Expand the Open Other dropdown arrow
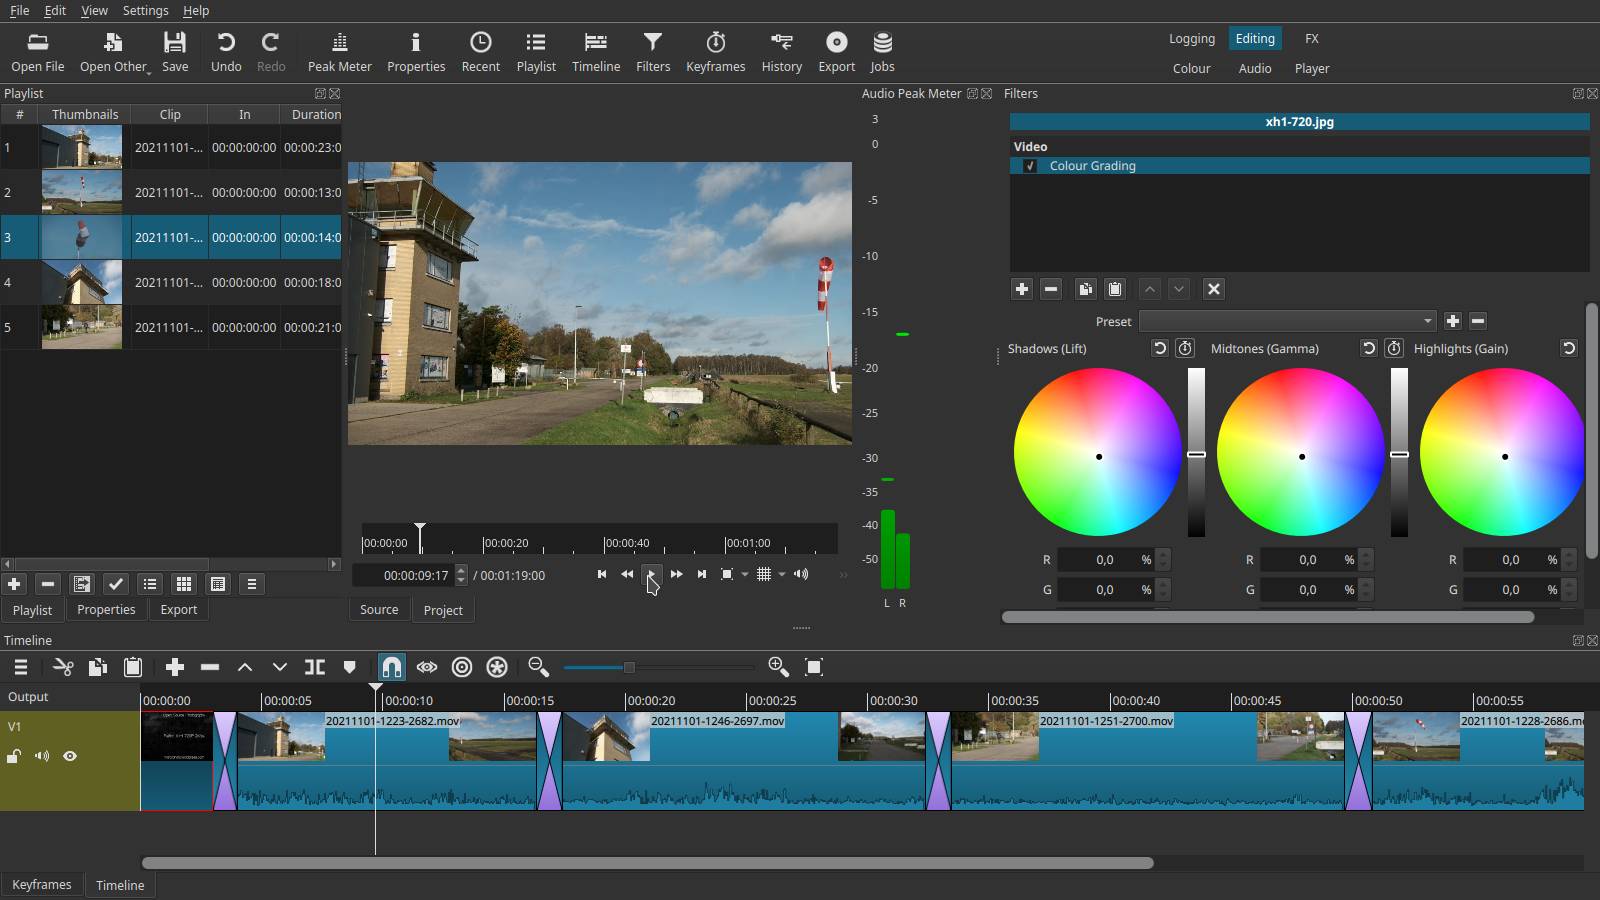Screen dimensions: 1600x900 149,70
